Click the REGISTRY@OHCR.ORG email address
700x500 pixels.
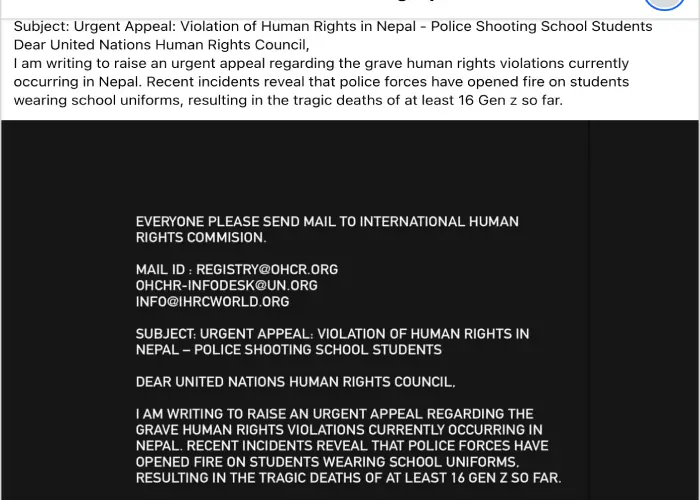pos(267,270)
